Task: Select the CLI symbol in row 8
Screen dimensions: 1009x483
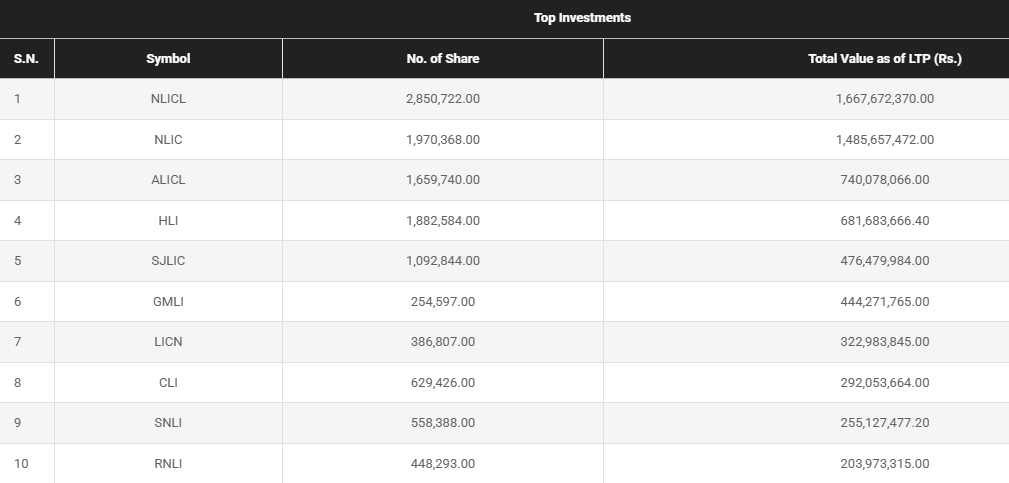Action: point(168,382)
